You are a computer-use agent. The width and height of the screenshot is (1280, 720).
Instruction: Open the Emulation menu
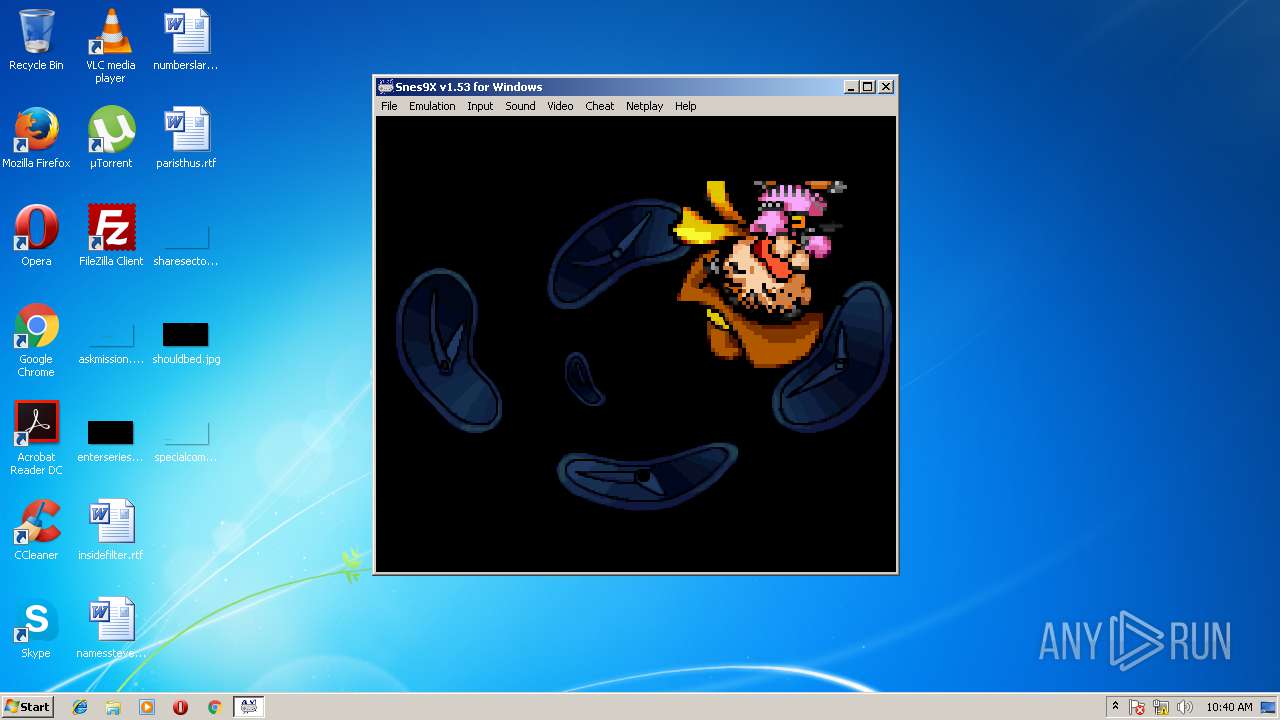pos(432,106)
